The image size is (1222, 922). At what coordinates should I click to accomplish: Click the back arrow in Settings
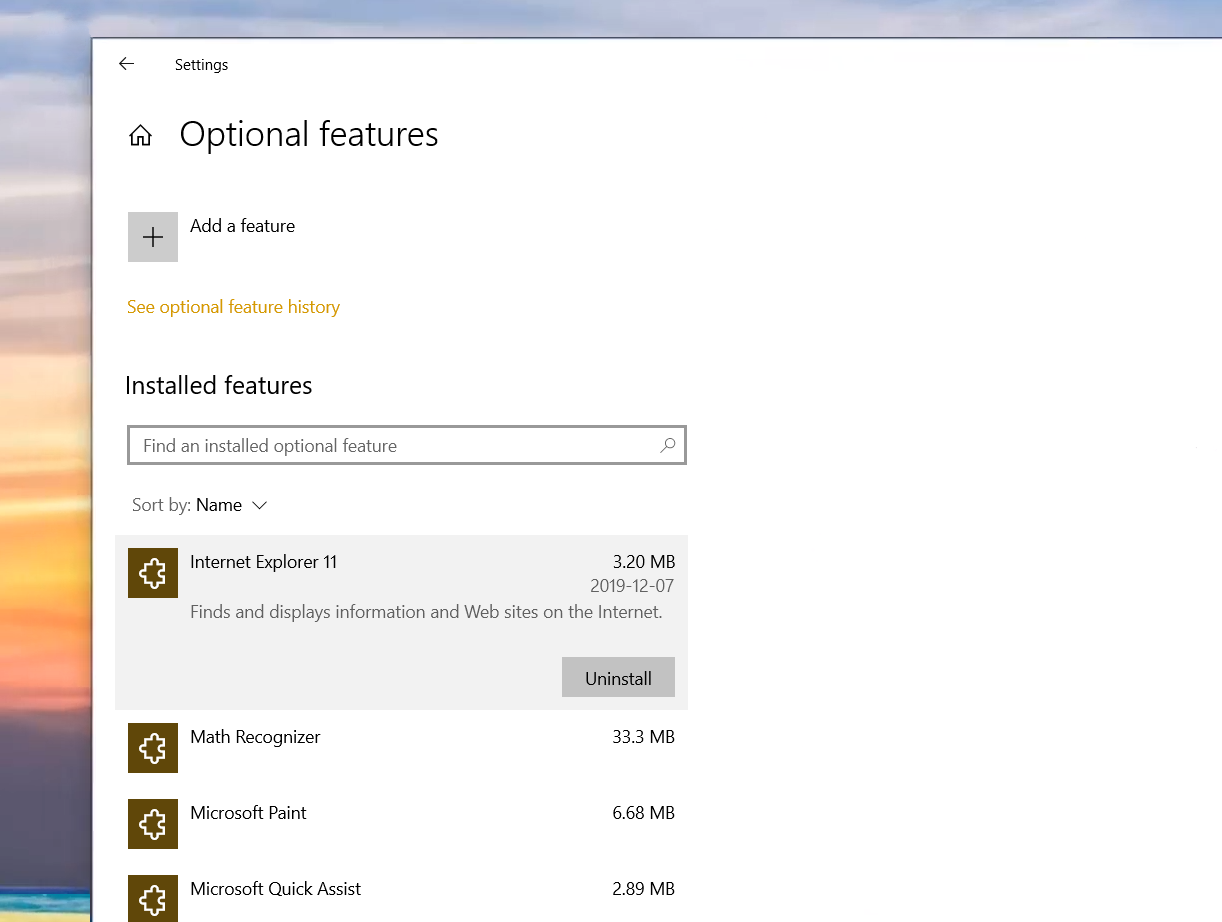click(x=126, y=64)
